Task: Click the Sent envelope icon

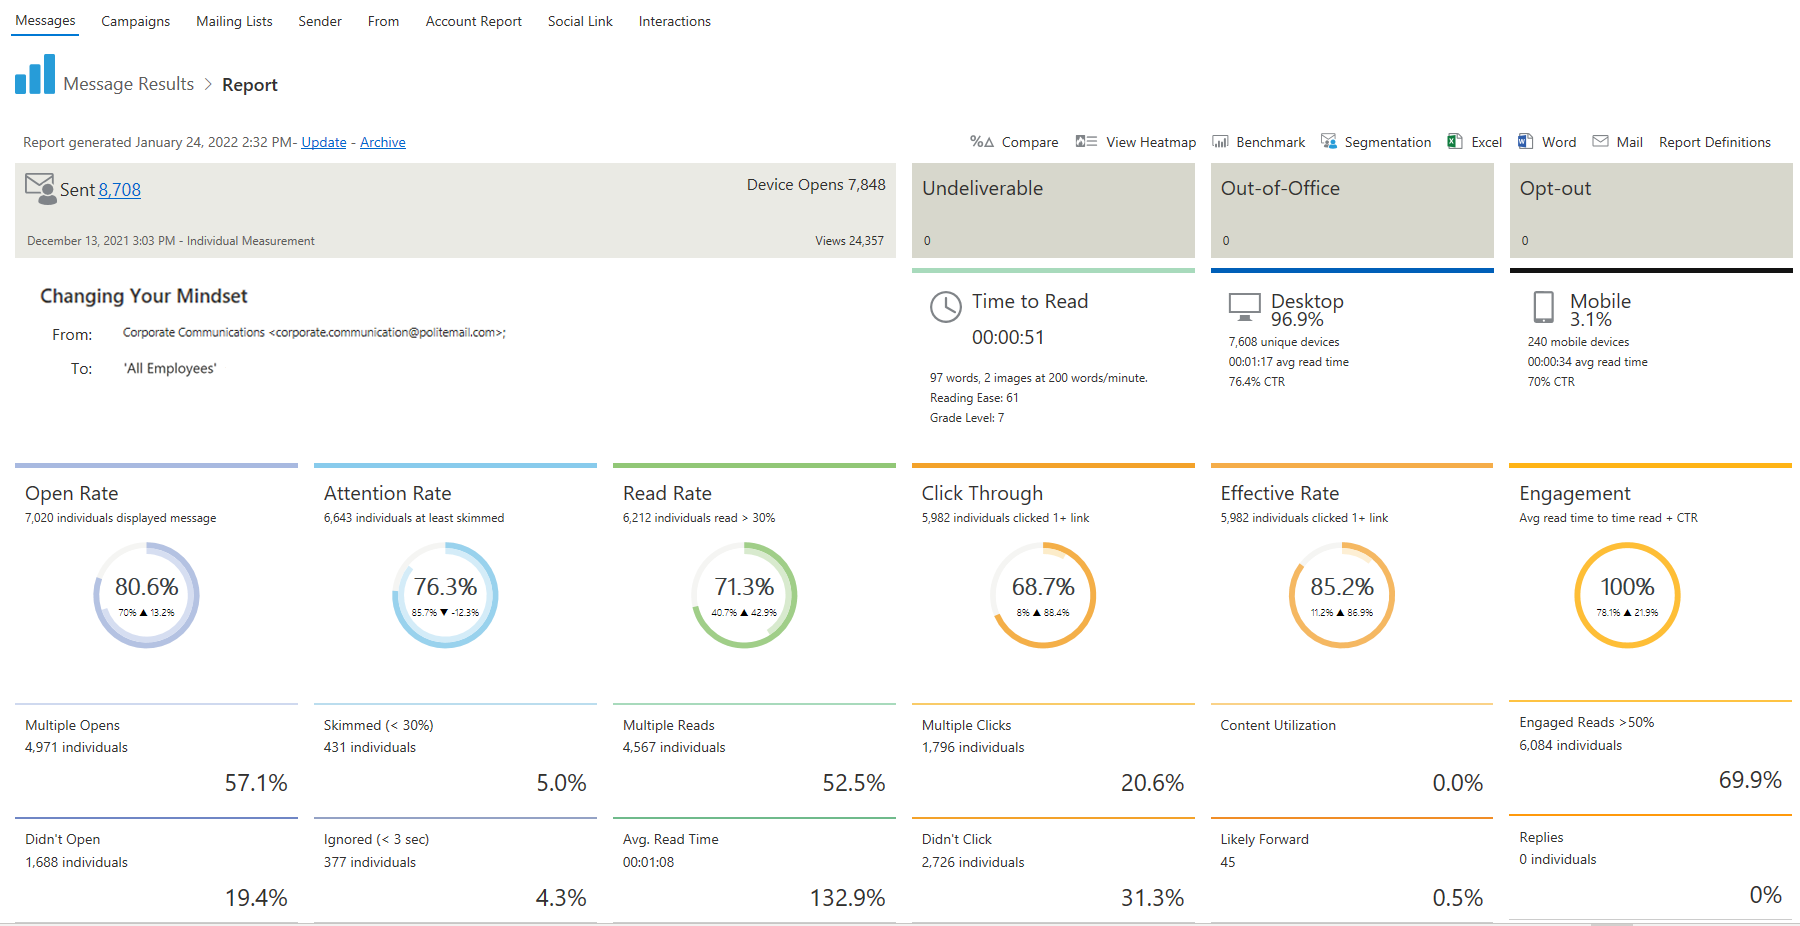Action: point(40,188)
